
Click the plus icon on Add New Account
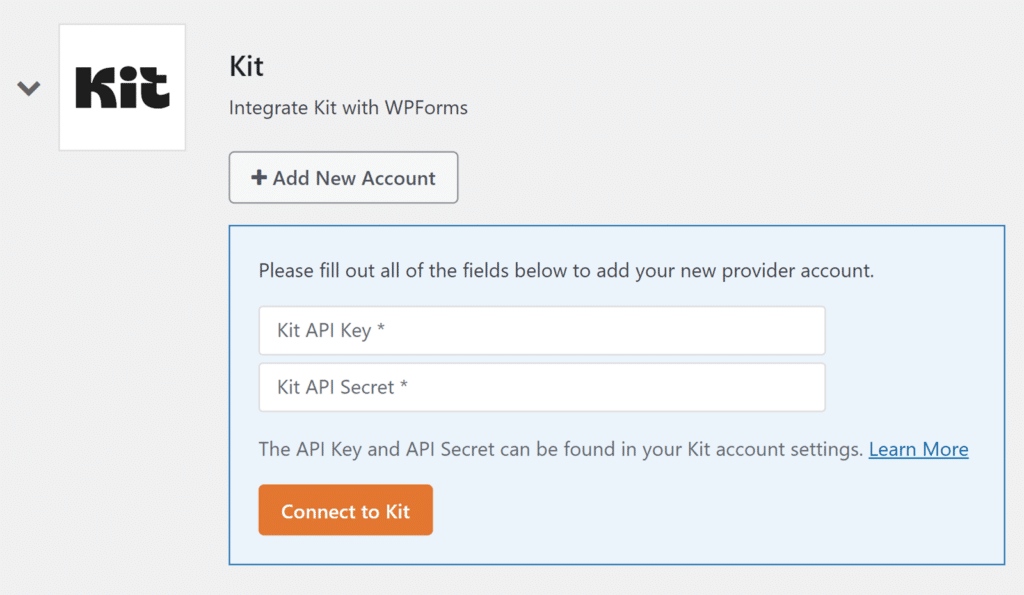point(259,178)
